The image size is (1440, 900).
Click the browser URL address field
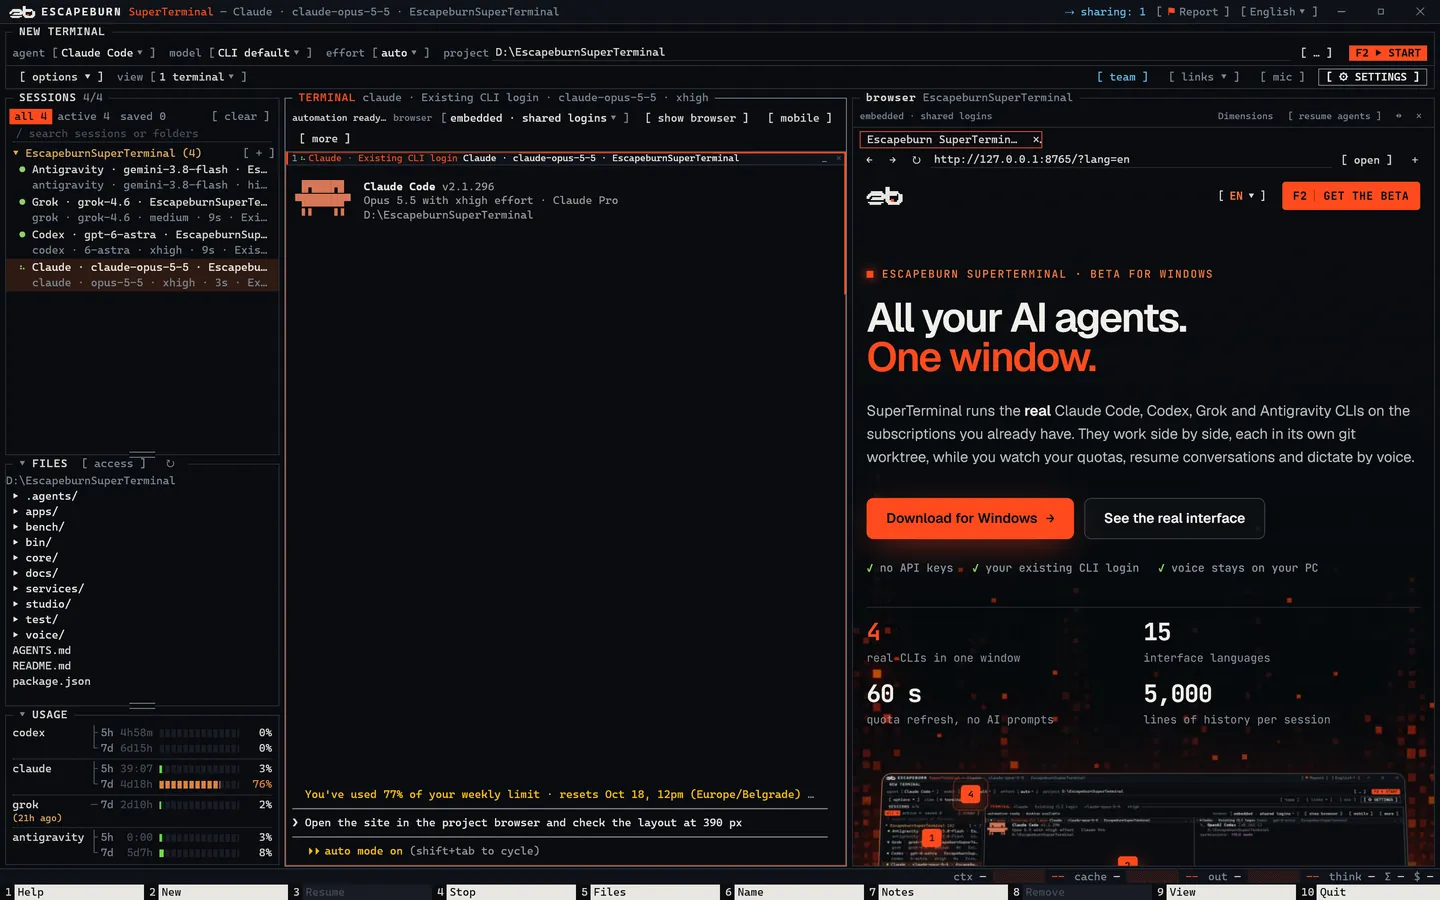click(1130, 160)
